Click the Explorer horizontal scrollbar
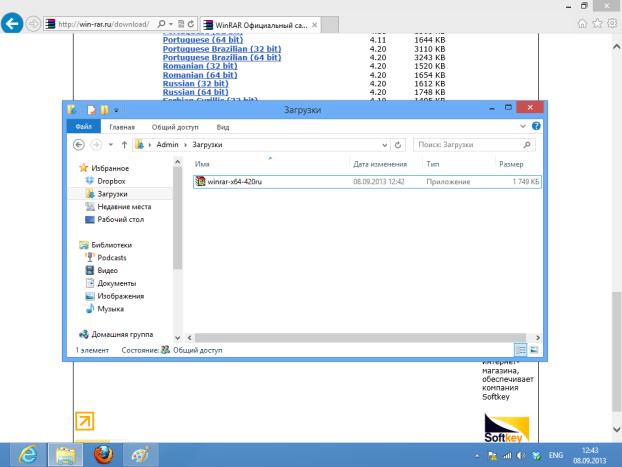This screenshot has height=467, width=622. point(360,338)
